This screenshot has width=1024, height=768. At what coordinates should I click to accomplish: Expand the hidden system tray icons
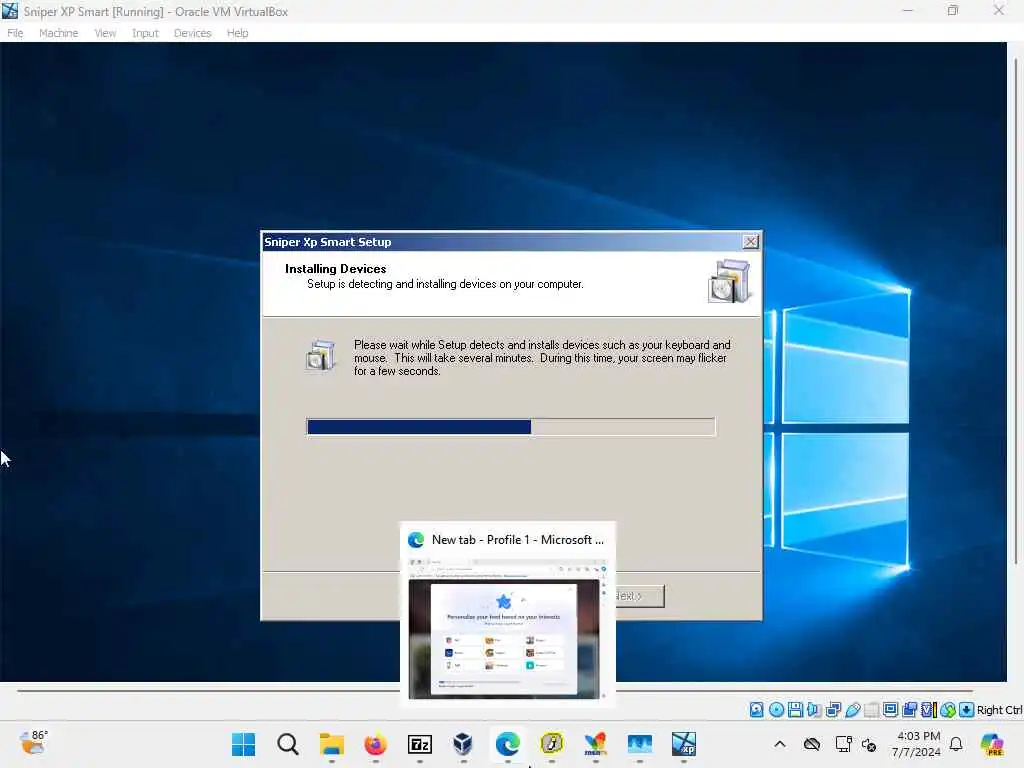coord(780,744)
